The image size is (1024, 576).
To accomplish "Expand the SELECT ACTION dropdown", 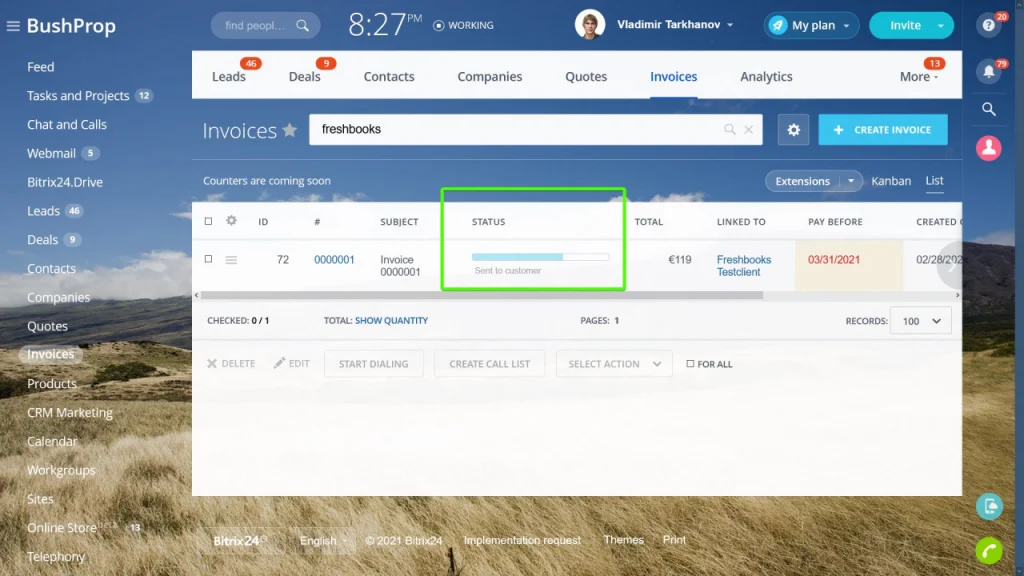I will (x=613, y=364).
